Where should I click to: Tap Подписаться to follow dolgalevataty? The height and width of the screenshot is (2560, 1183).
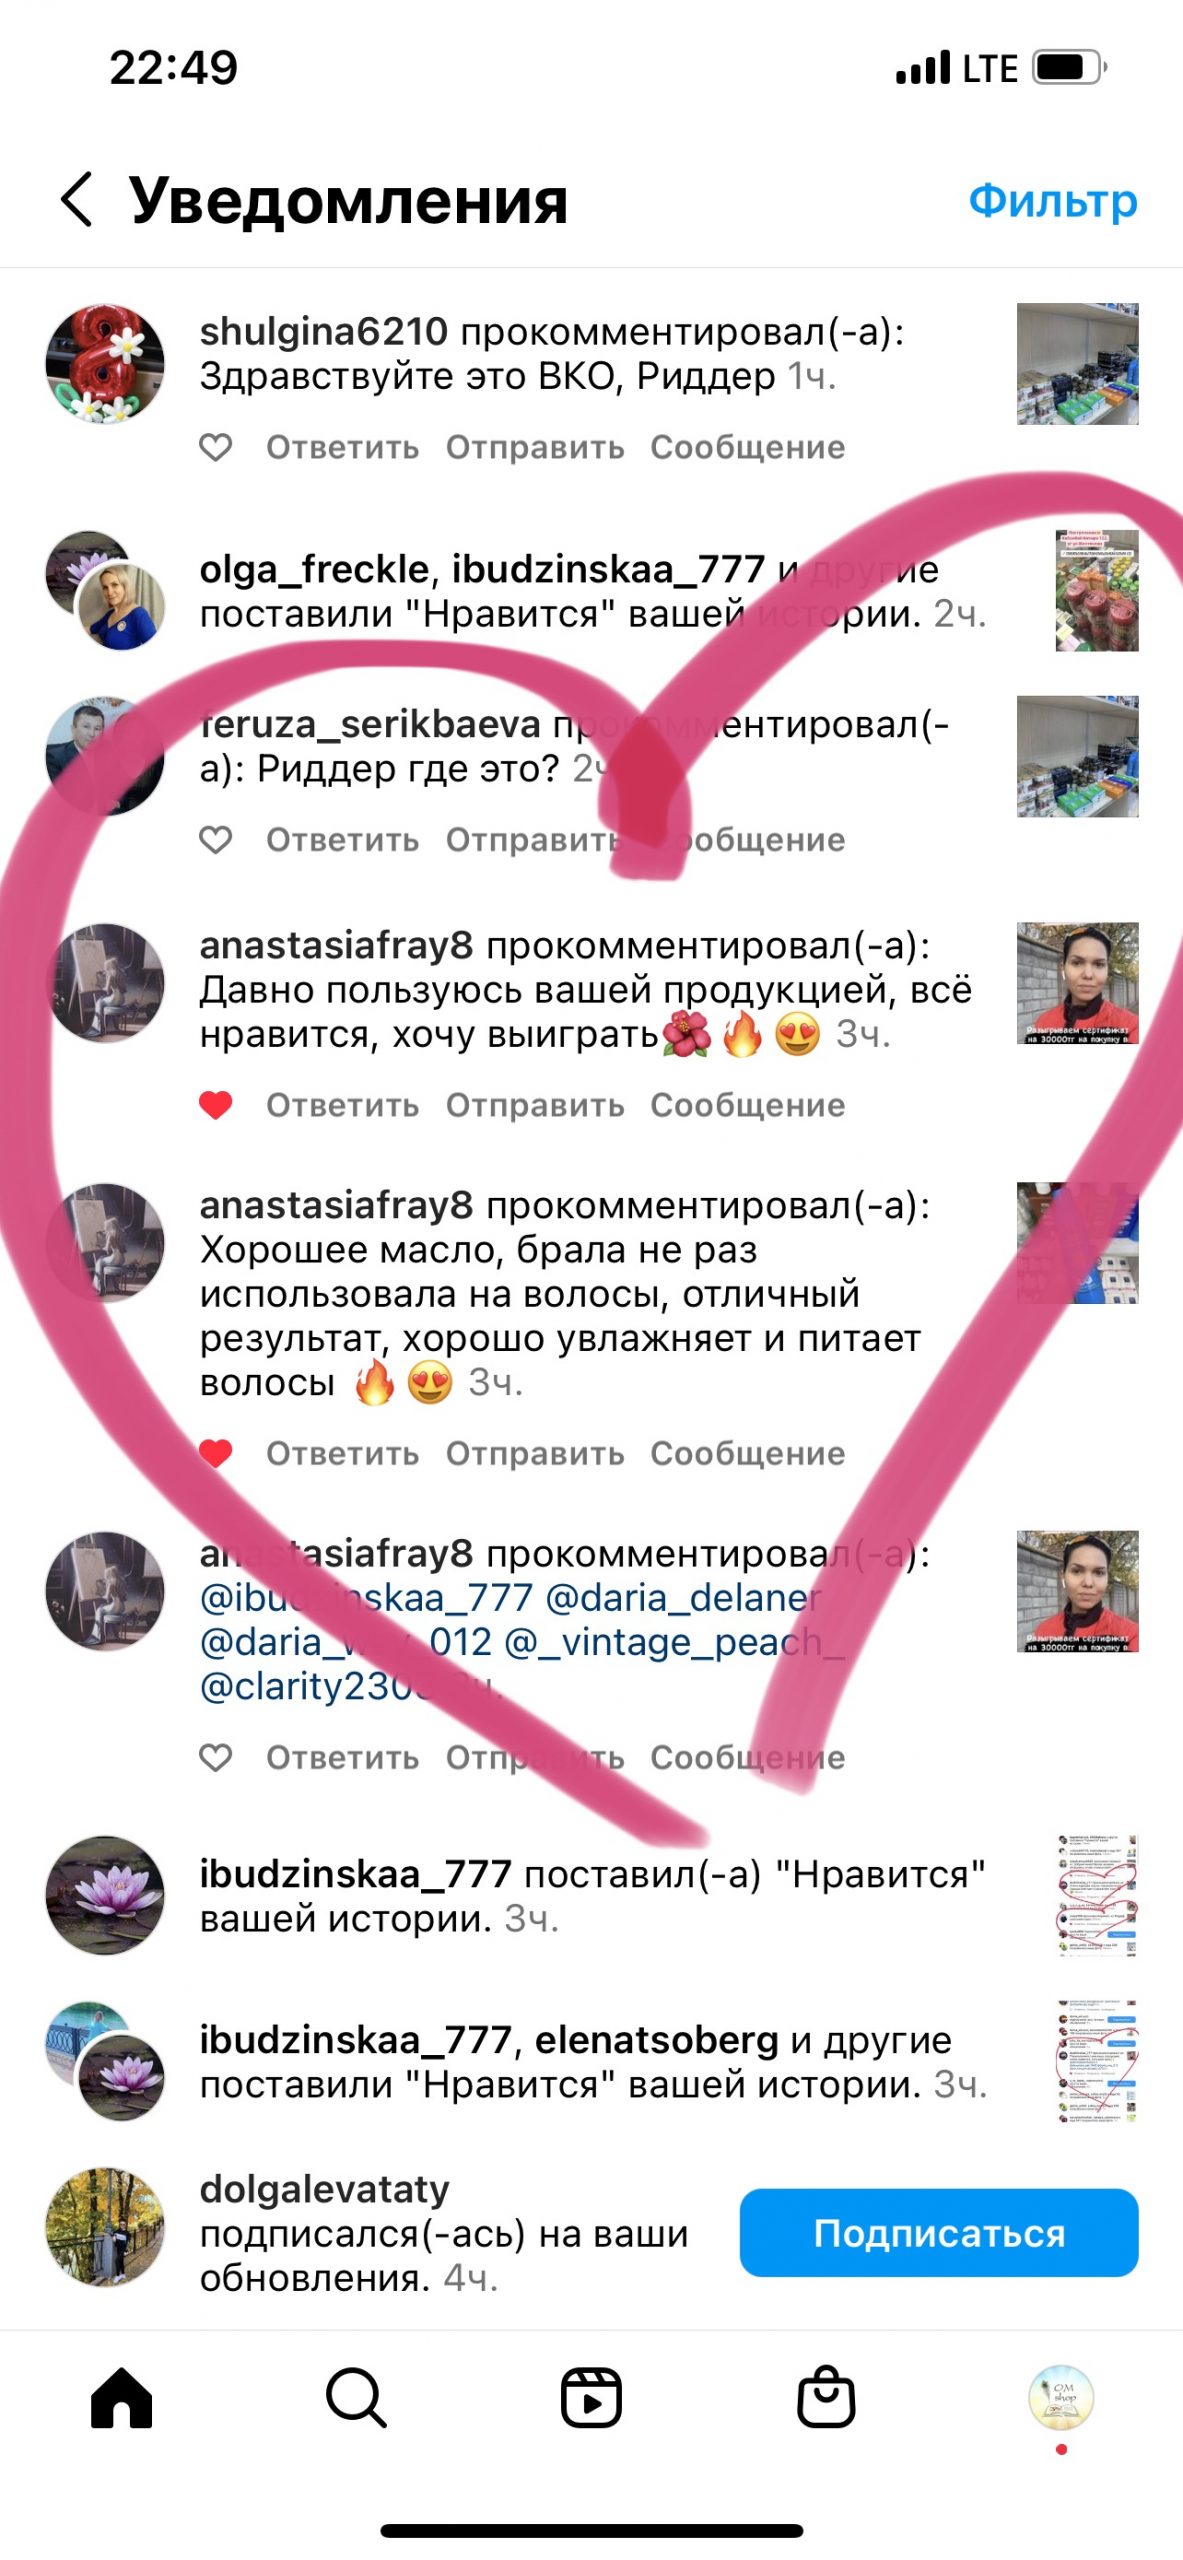[x=939, y=2233]
